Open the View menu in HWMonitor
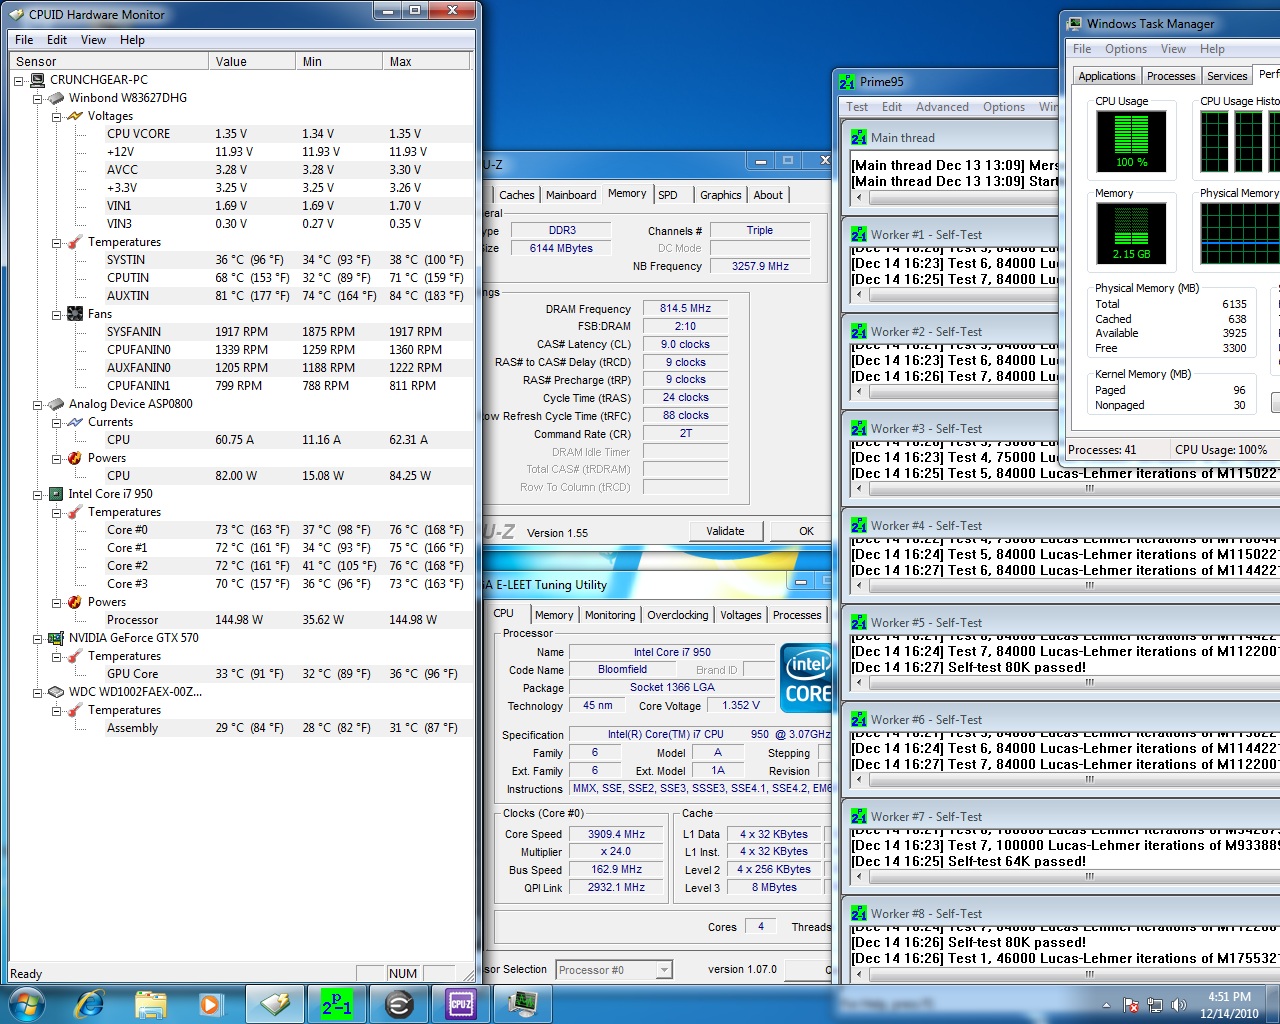 [93, 40]
